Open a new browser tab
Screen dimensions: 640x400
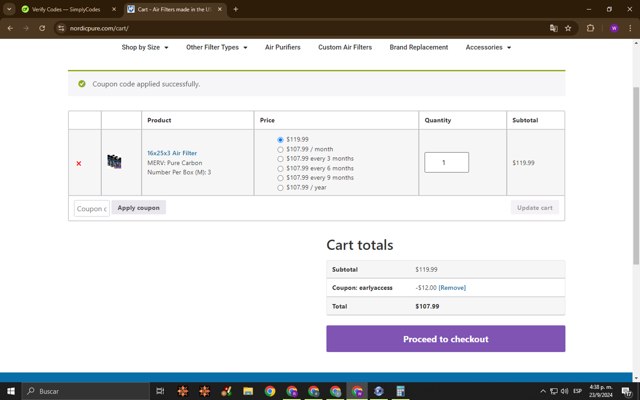tap(236, 9)
